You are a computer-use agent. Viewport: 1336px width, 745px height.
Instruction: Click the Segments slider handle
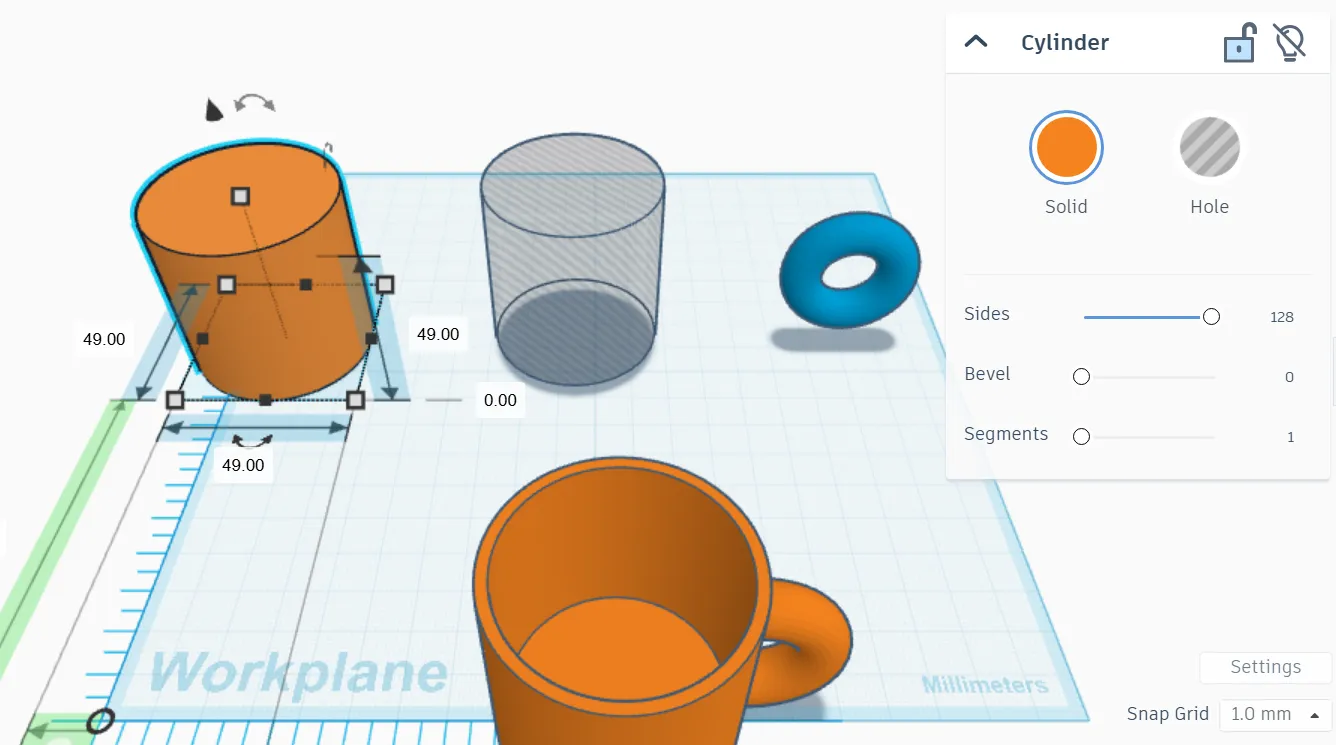point(1081,437)
